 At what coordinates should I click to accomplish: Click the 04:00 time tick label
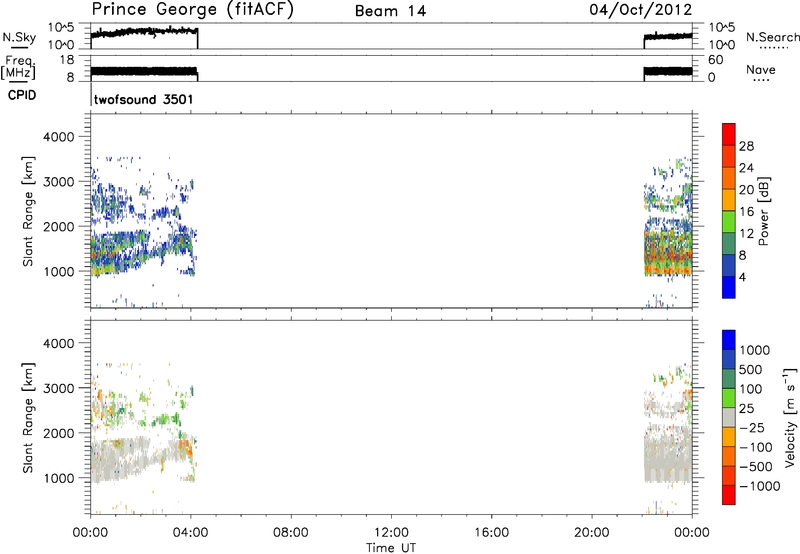click(191, 533)
